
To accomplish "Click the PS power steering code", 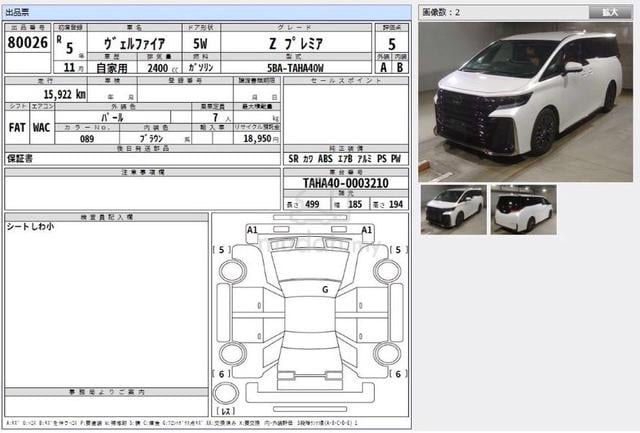I will tap(382, 159).
